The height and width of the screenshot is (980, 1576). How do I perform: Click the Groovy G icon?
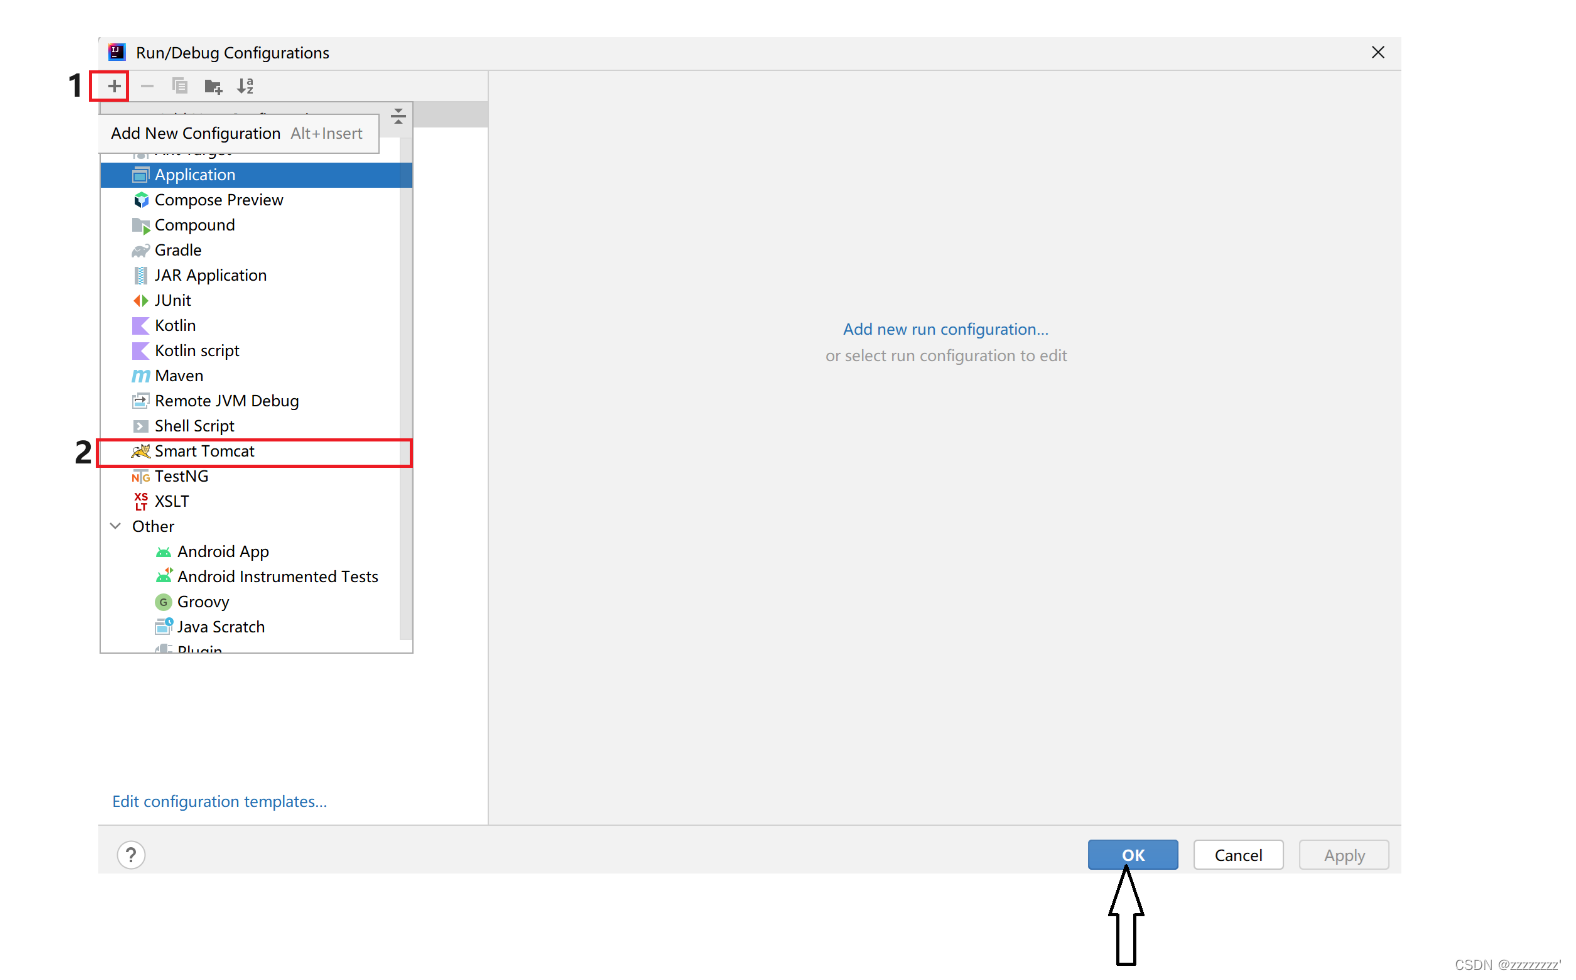click(x=163, y=602)
